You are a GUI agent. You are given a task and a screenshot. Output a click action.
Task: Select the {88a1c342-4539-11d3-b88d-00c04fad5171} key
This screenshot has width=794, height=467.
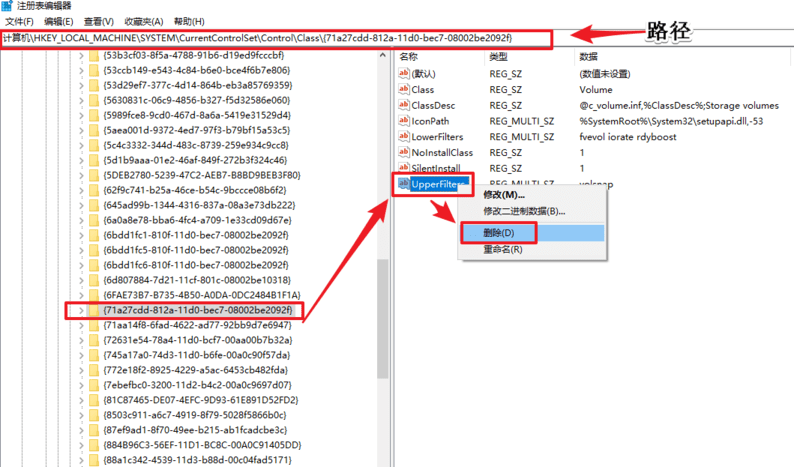click(197, 460)
